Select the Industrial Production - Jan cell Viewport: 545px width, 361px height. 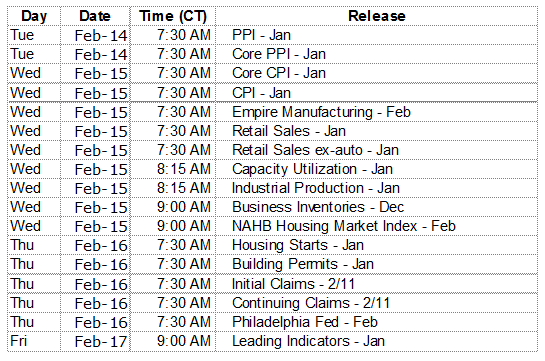tap(376, 188)
